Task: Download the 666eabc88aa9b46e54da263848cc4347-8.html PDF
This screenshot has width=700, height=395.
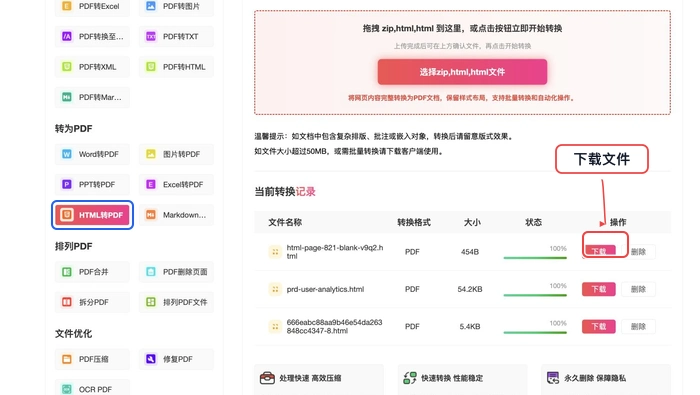Action: coord(599,327)
